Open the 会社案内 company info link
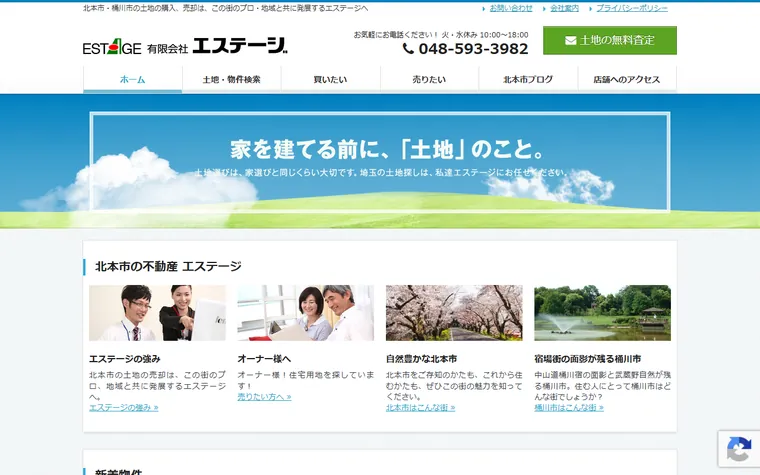This screenshot has height=475, width=760. (x=564, y=8)
